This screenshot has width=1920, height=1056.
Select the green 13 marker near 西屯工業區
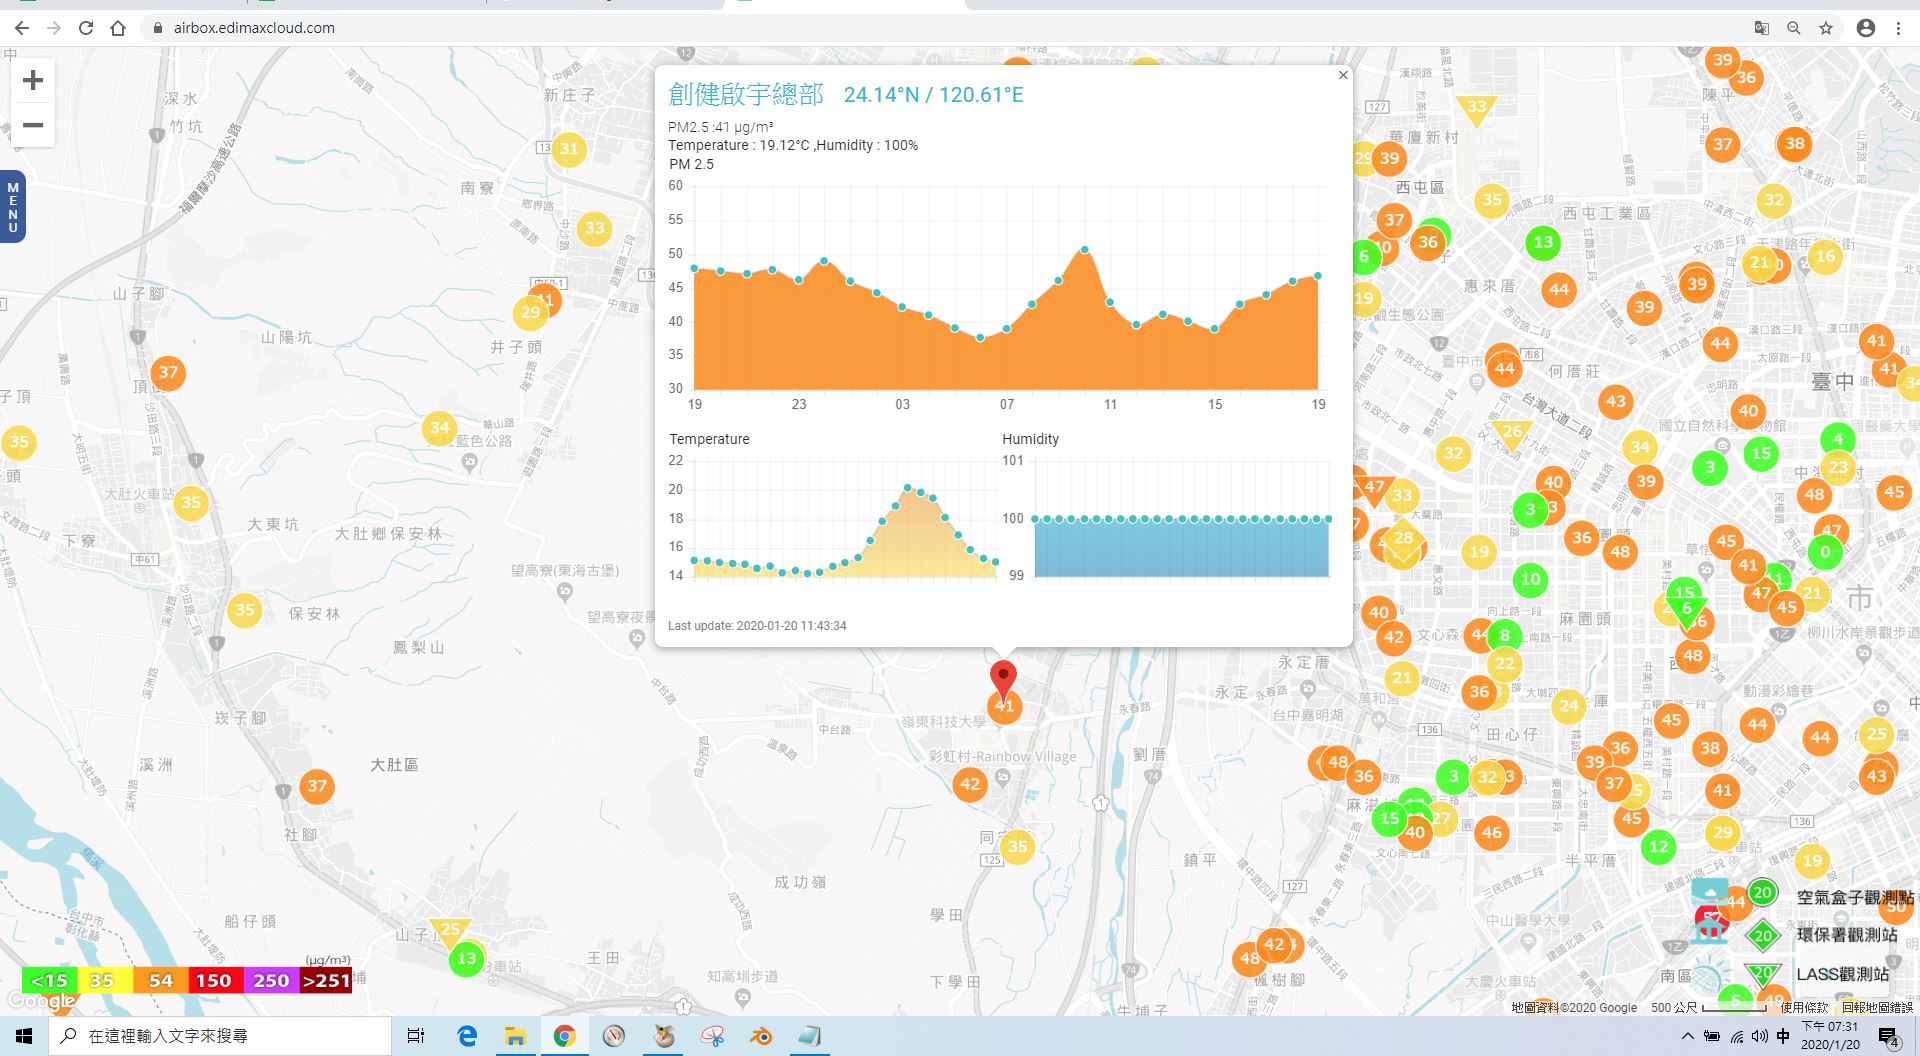[1543, 242]
